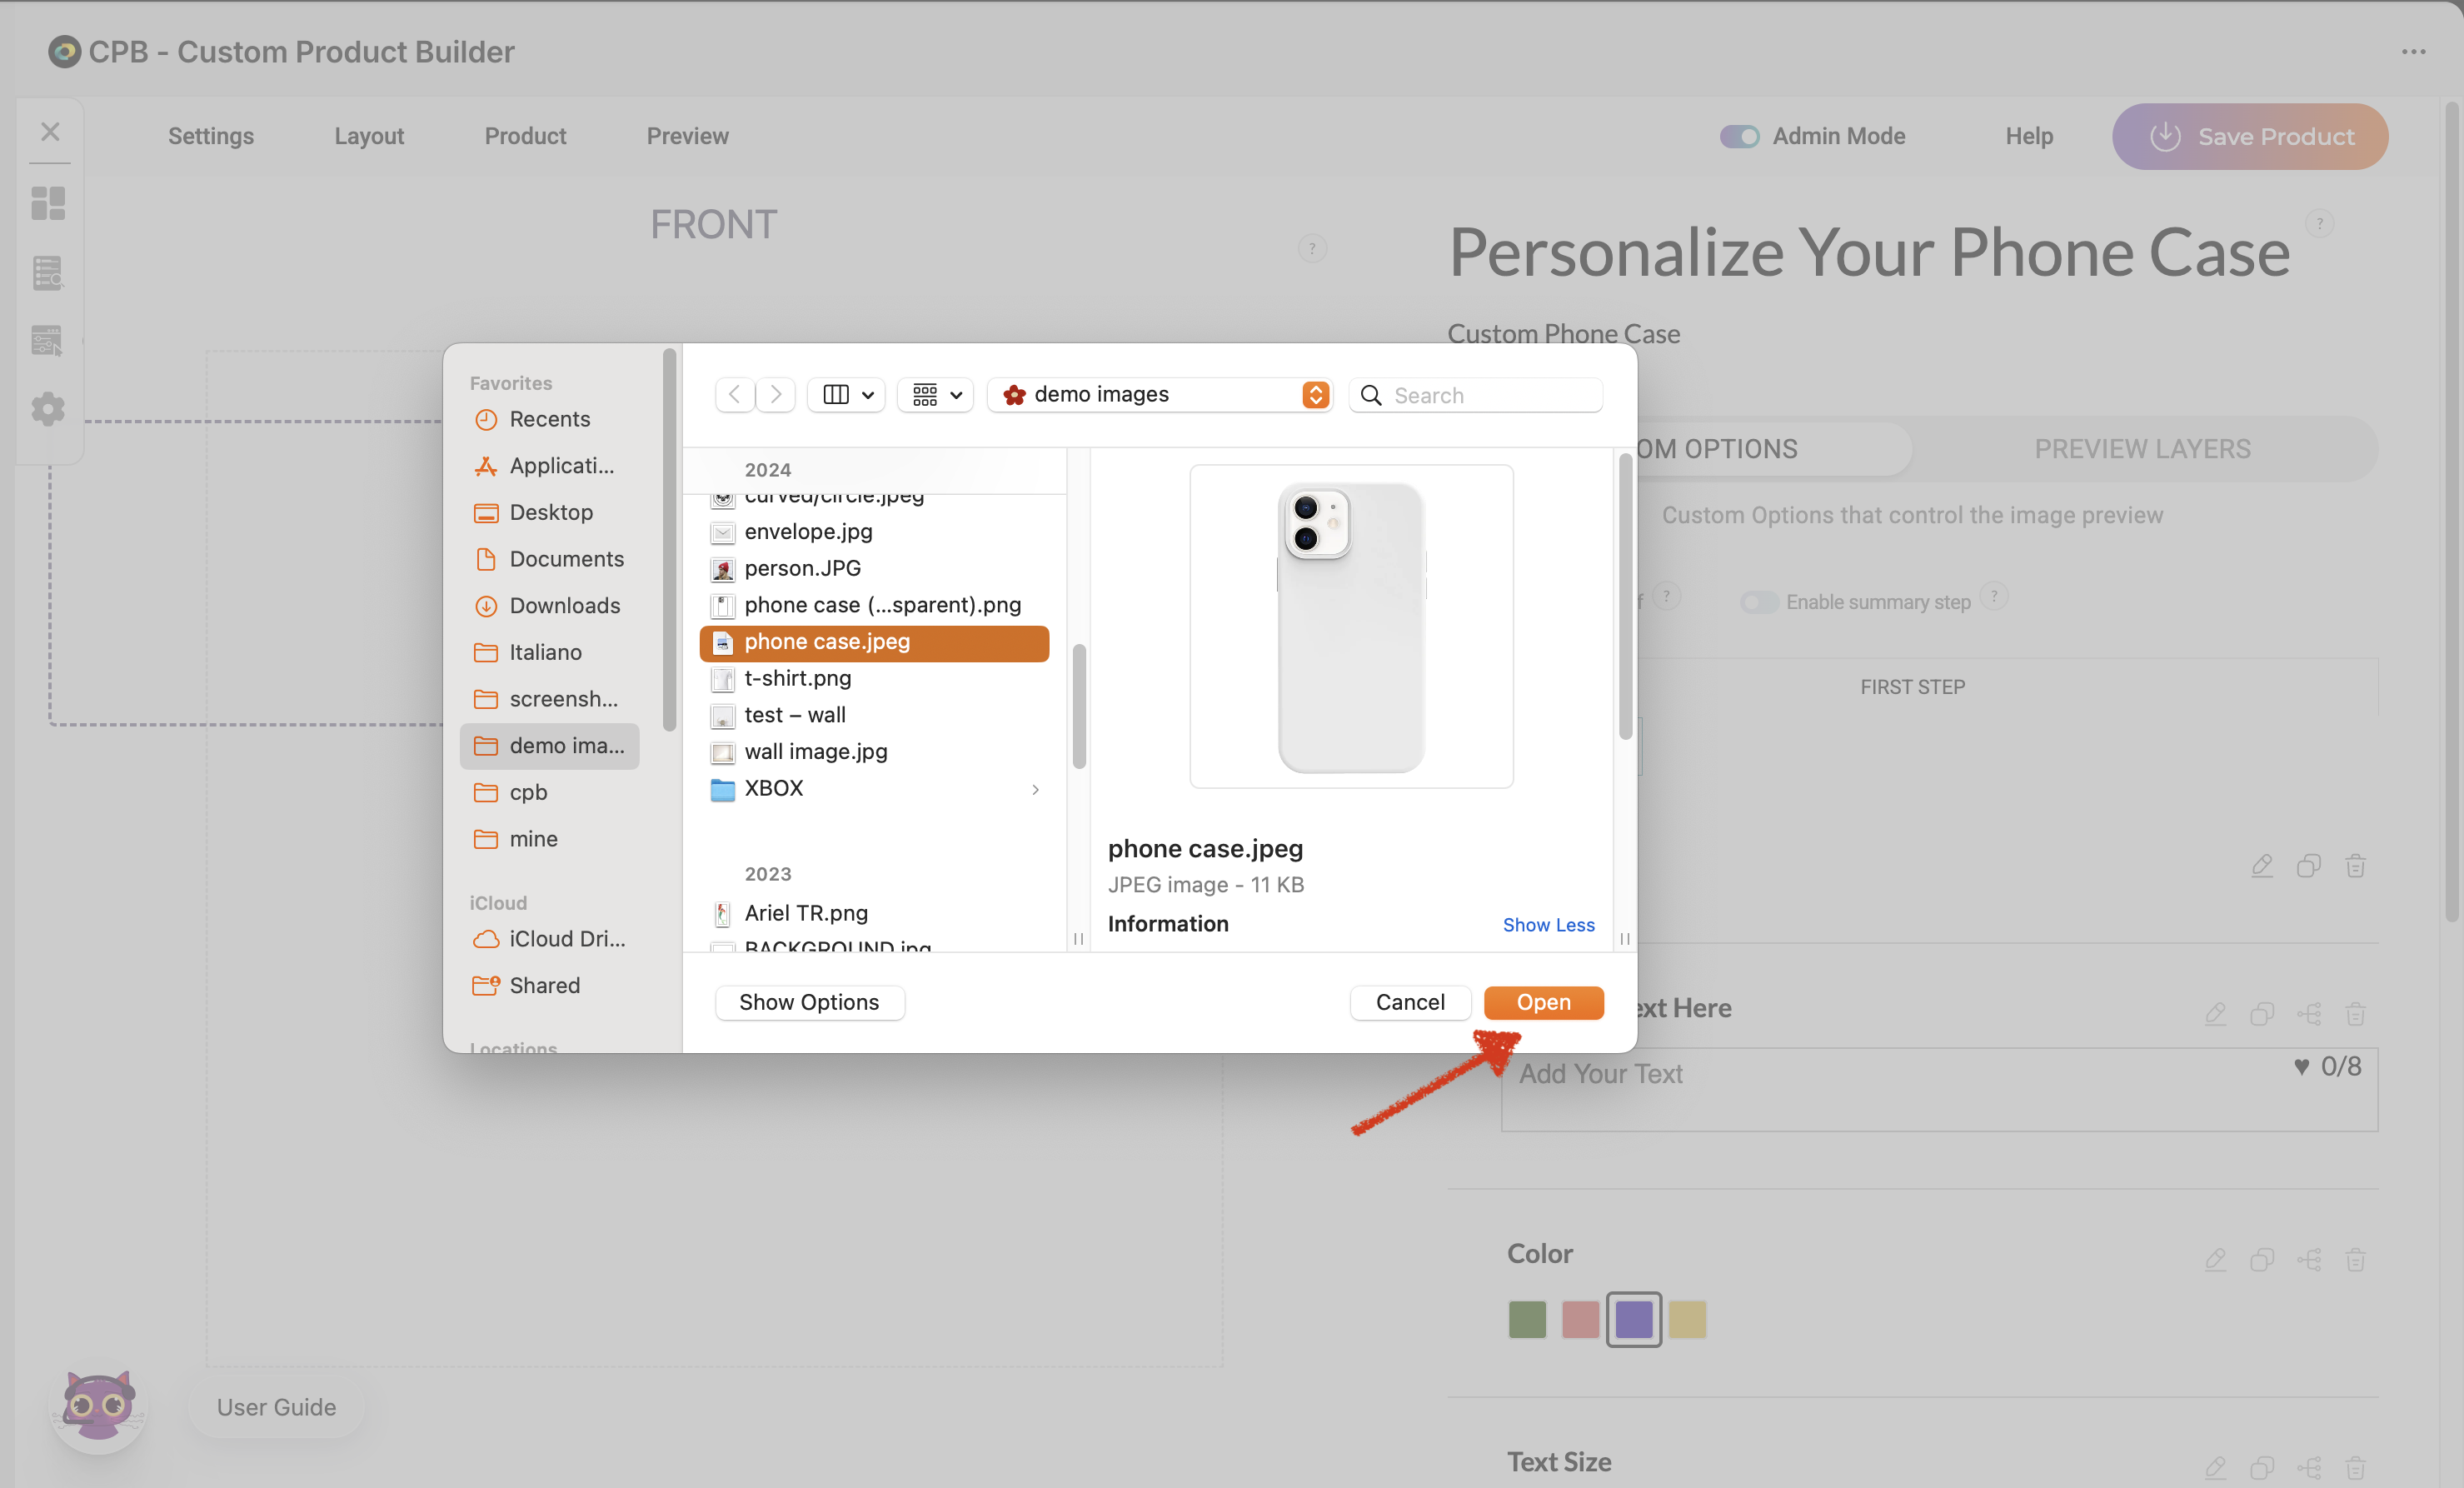This screenshot has width=2464, height=1488.
Task: Duplicate the Text Size option
Action: coord(2262,1467)
